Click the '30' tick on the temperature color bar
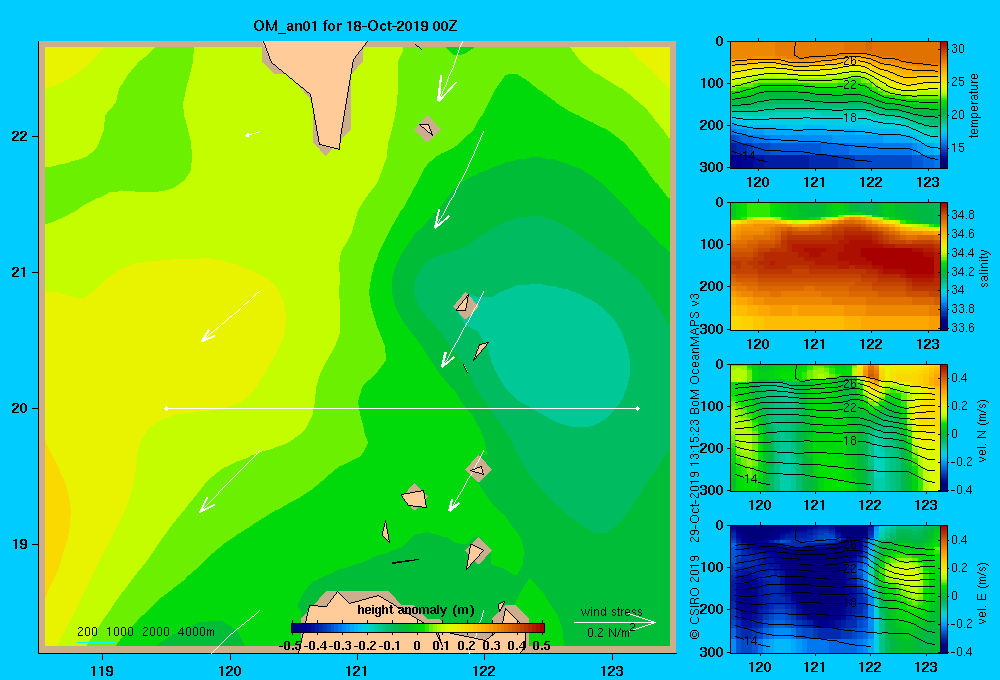 (958, 48)
